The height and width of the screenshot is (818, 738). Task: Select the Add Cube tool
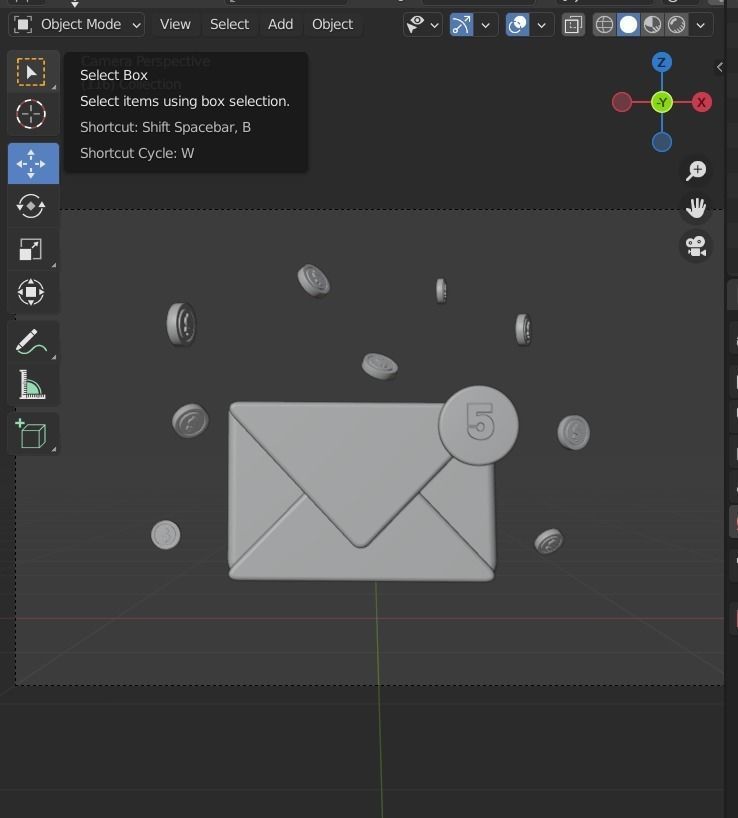(x=32, y=434)
